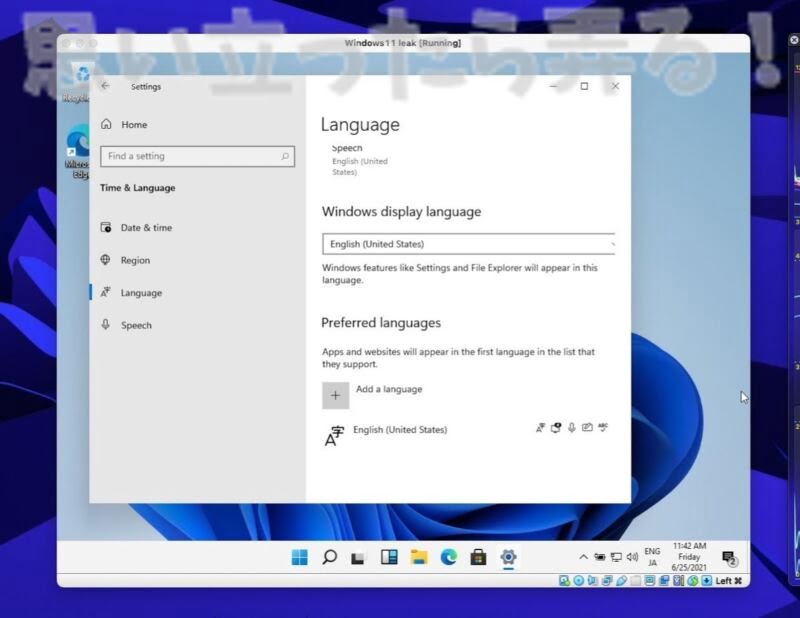
Task: Click the VirtualBox optical disk status icon
Action: coord(579,581)
